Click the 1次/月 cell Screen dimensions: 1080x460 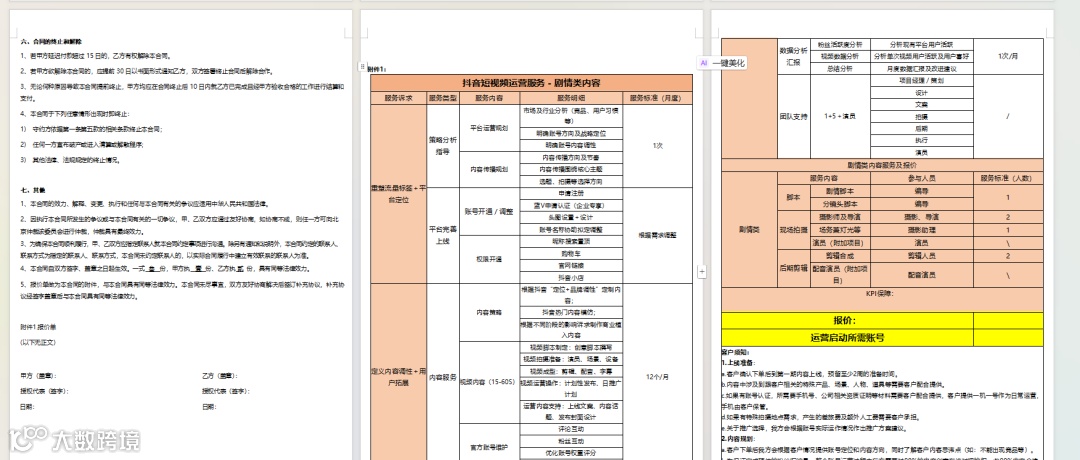click(1008, 56)
